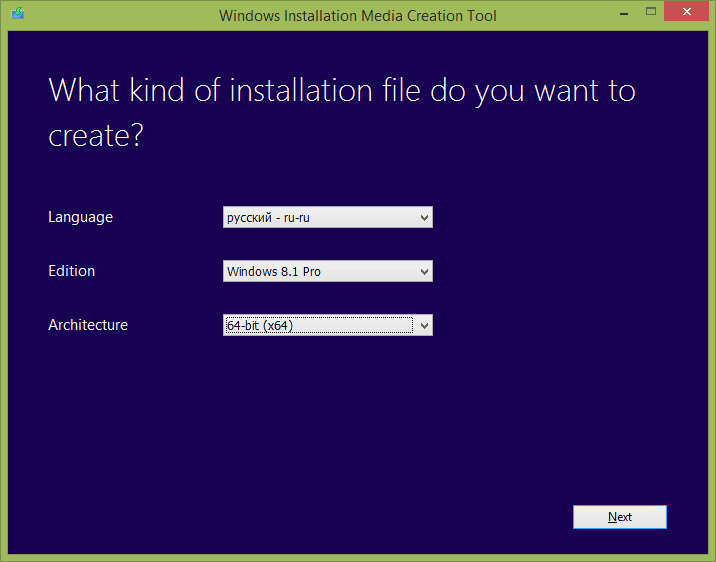The width and height of the screenshot is (716, 562).
Task: Click the 'What kind of installation file' heading
Action: [x=342, y=112]
